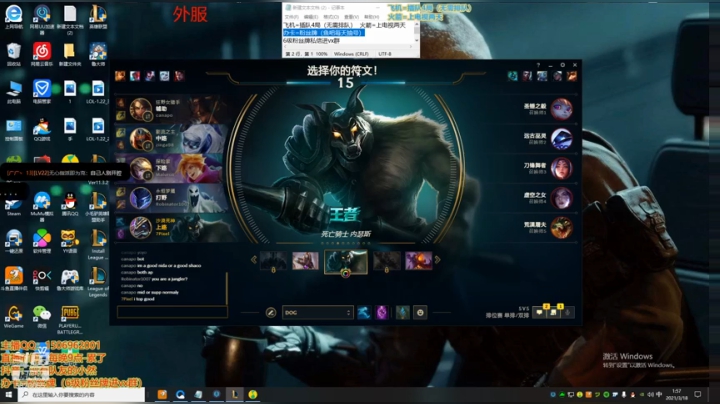Open 软件管理 colorful desktop icon
The height and width of the screenshot is (404, 720).
tap(42, 241)
